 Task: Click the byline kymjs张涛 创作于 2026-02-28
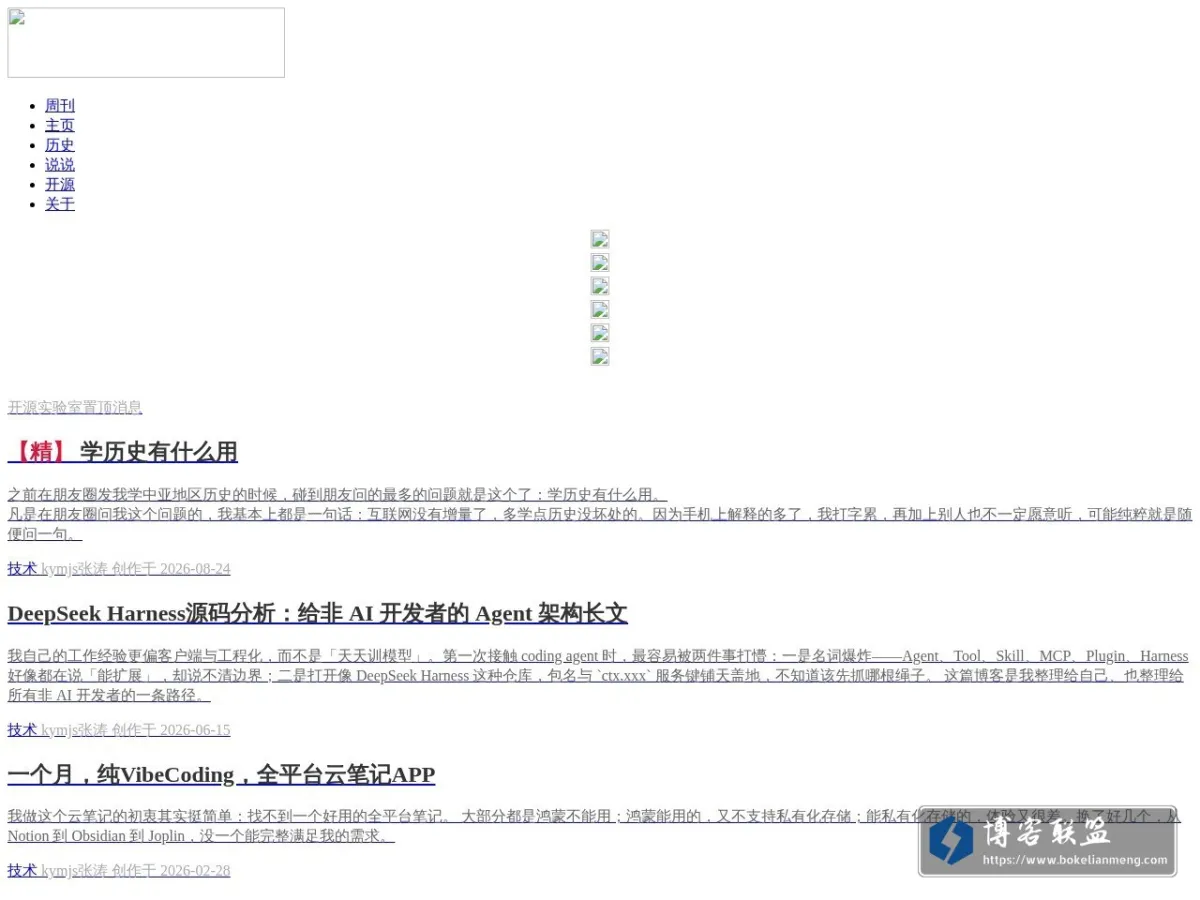click(136, 871)
